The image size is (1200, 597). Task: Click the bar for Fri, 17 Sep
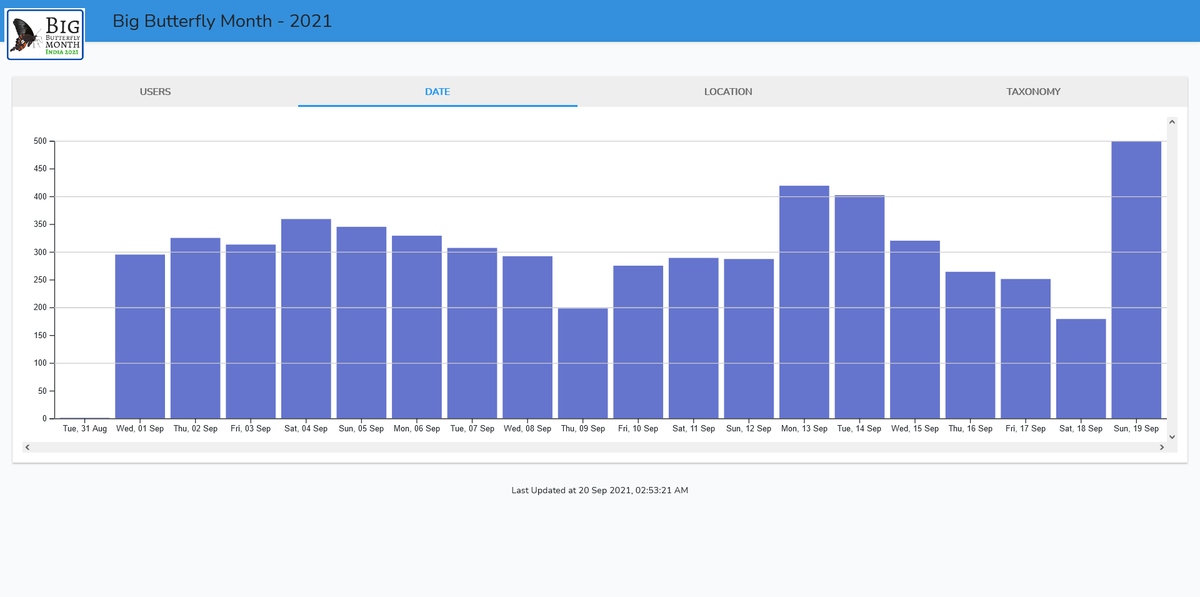pos(1026,348)
